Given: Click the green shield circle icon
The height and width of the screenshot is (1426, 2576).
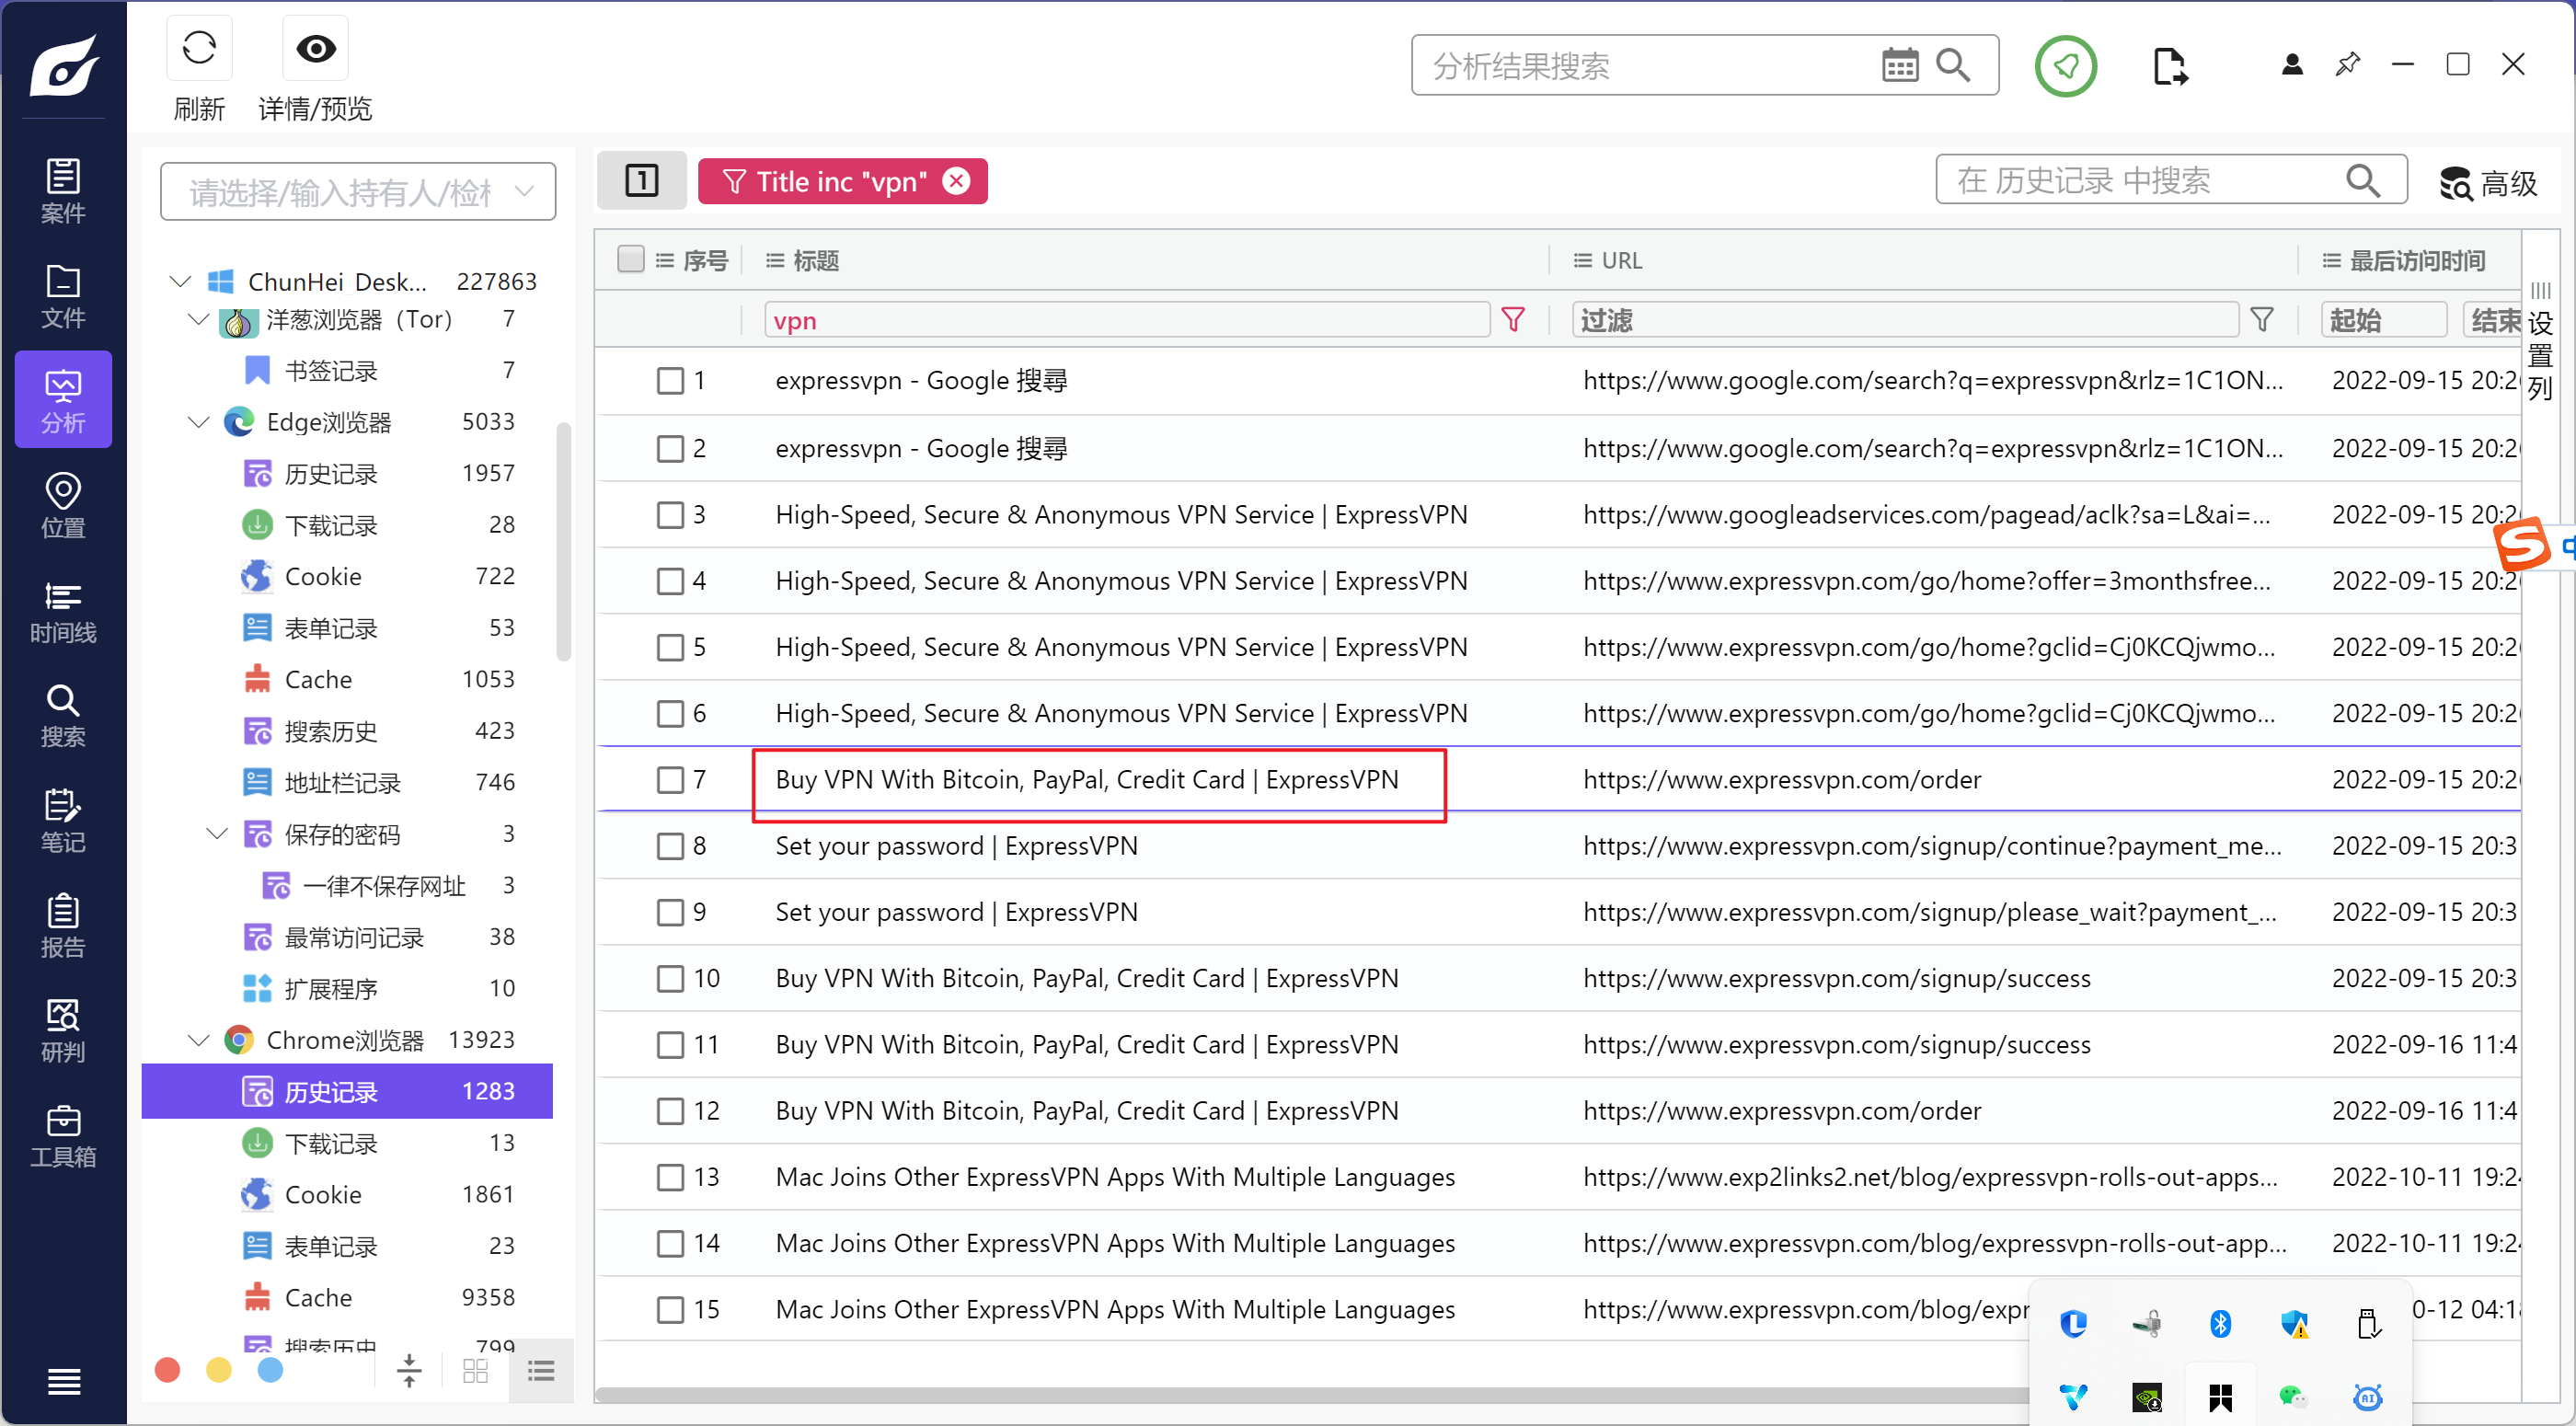Looking at the screenshot, I should 2065,66.
